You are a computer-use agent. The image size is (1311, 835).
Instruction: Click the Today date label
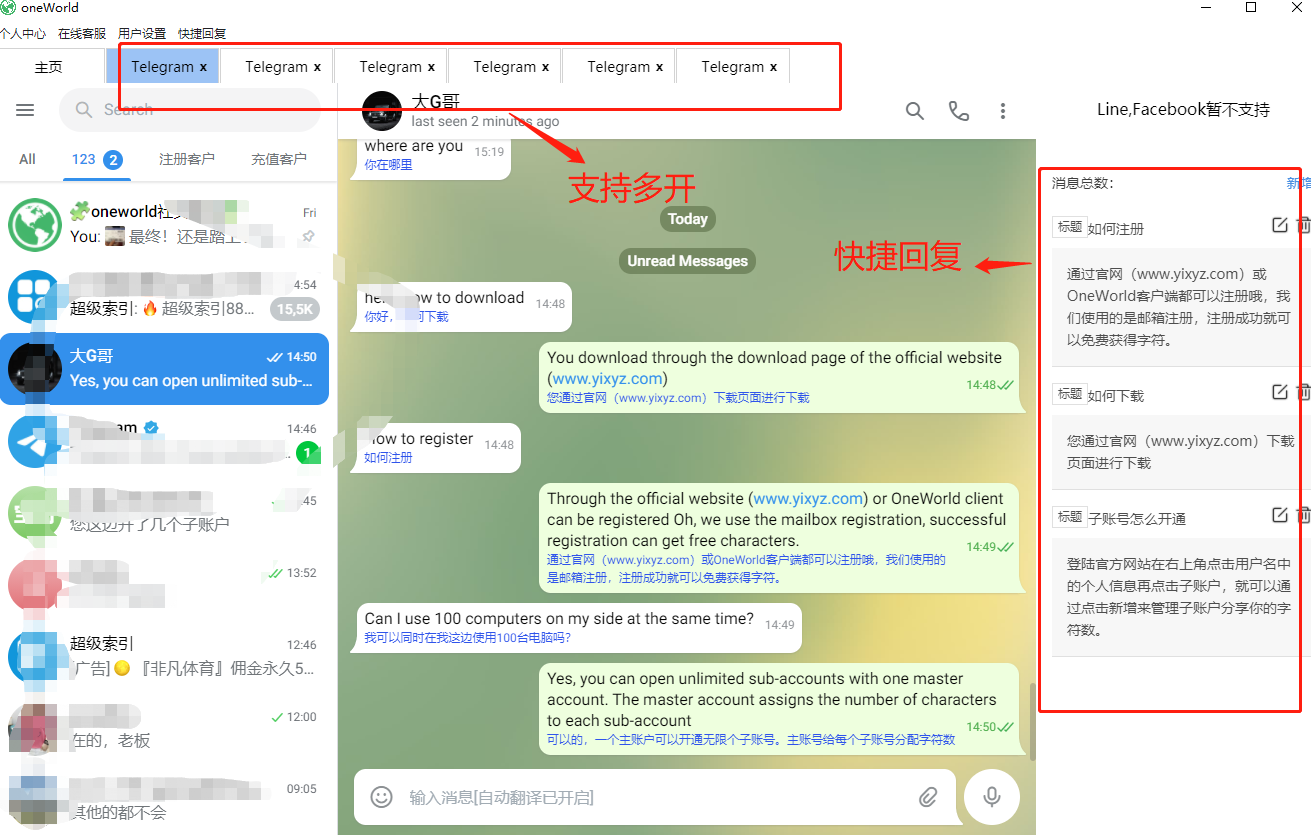(688, 219)
